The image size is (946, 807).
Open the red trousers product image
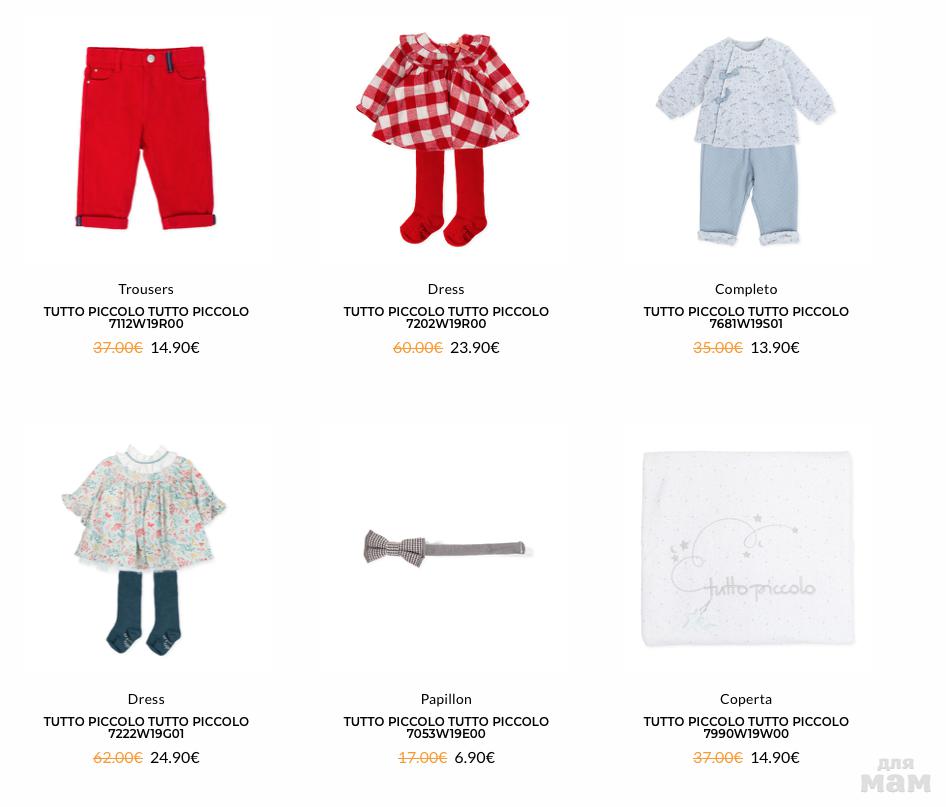[x=145, y=138]
